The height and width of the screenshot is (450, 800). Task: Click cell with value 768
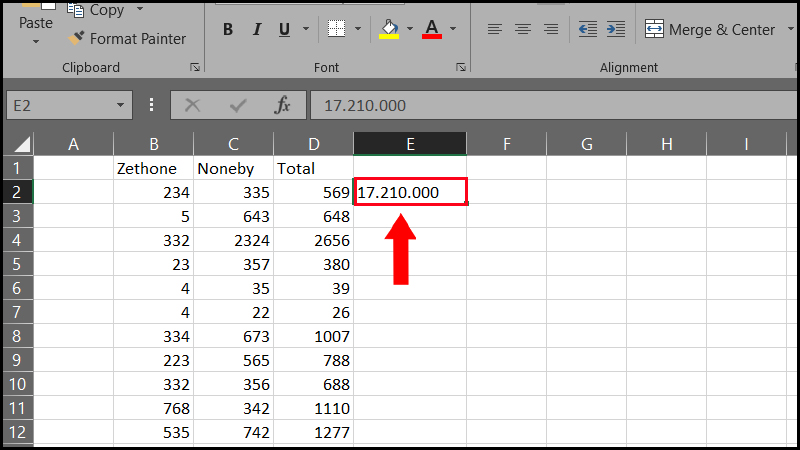pyautogui.click(x=154, y=408)
